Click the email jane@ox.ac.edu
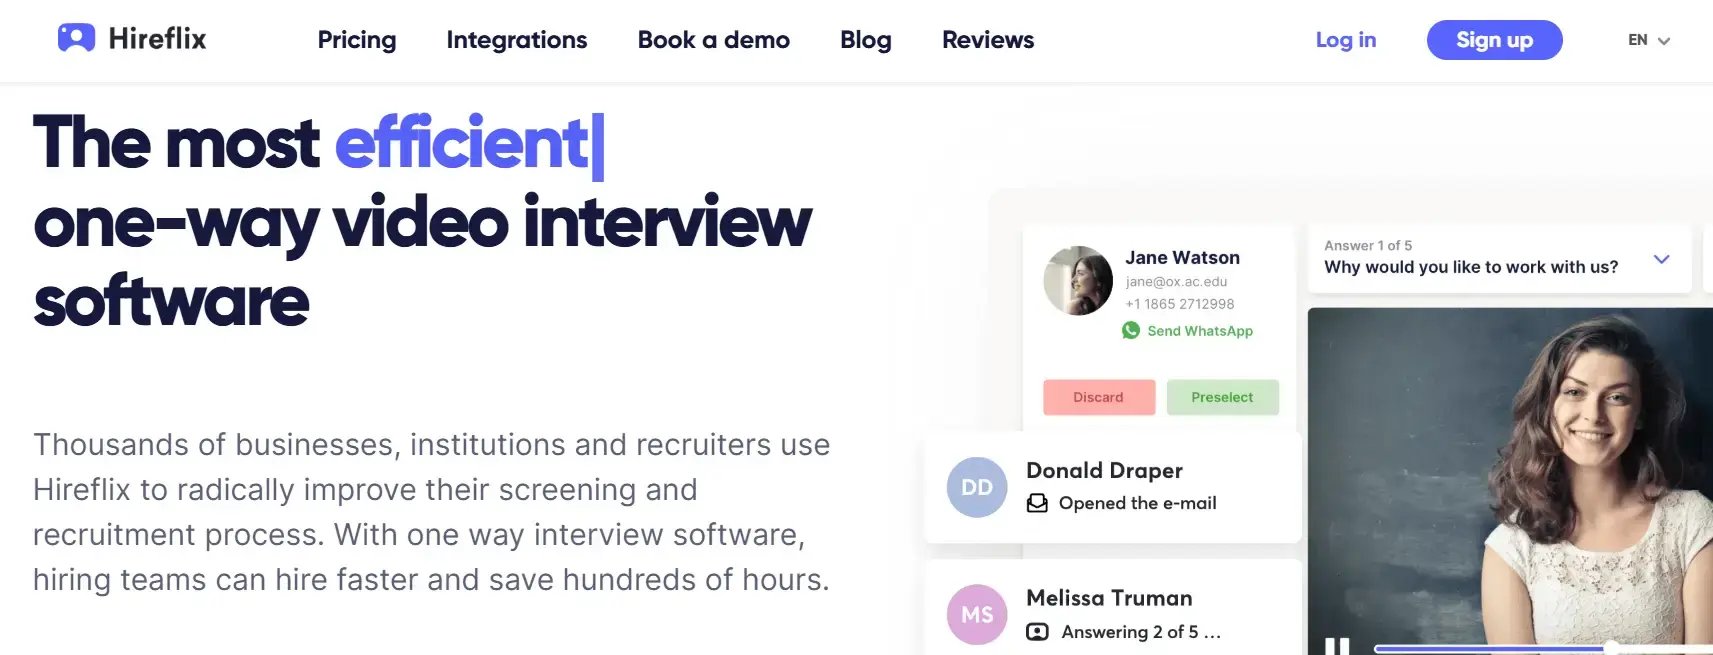The height and width of the screenshot is (655, 1713). (1176, 282)
